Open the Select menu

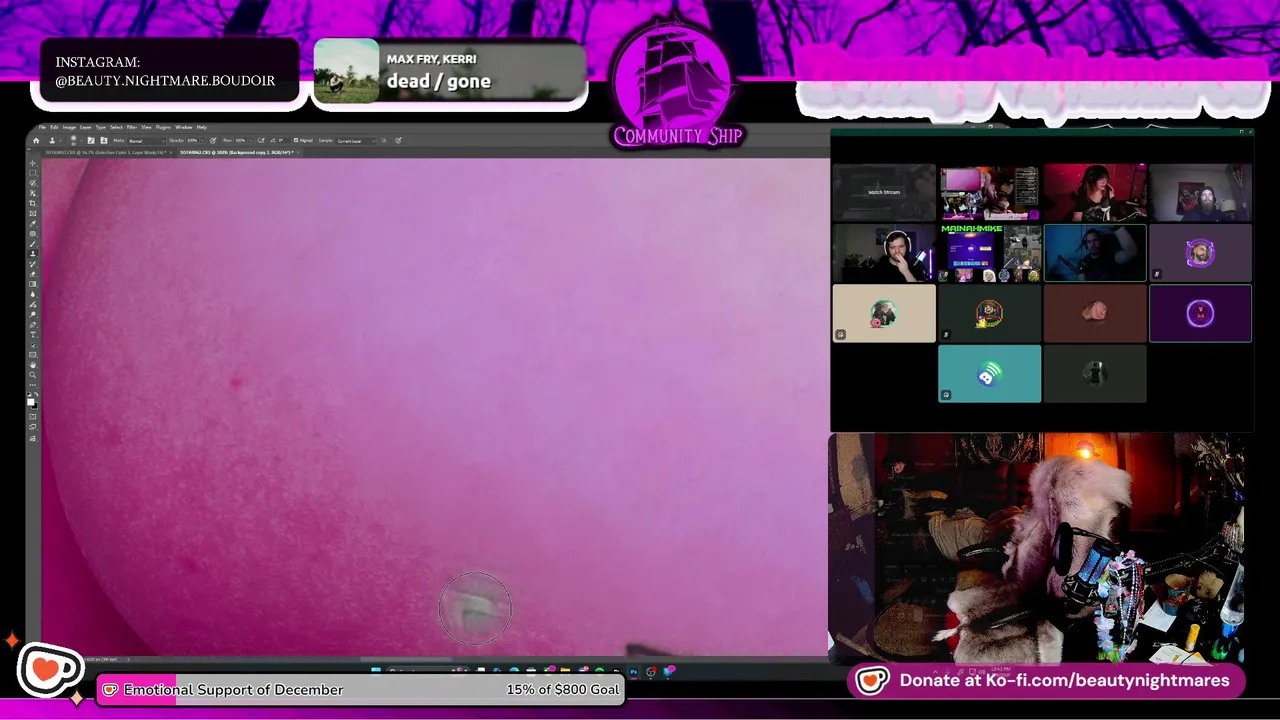coord(116,127)
